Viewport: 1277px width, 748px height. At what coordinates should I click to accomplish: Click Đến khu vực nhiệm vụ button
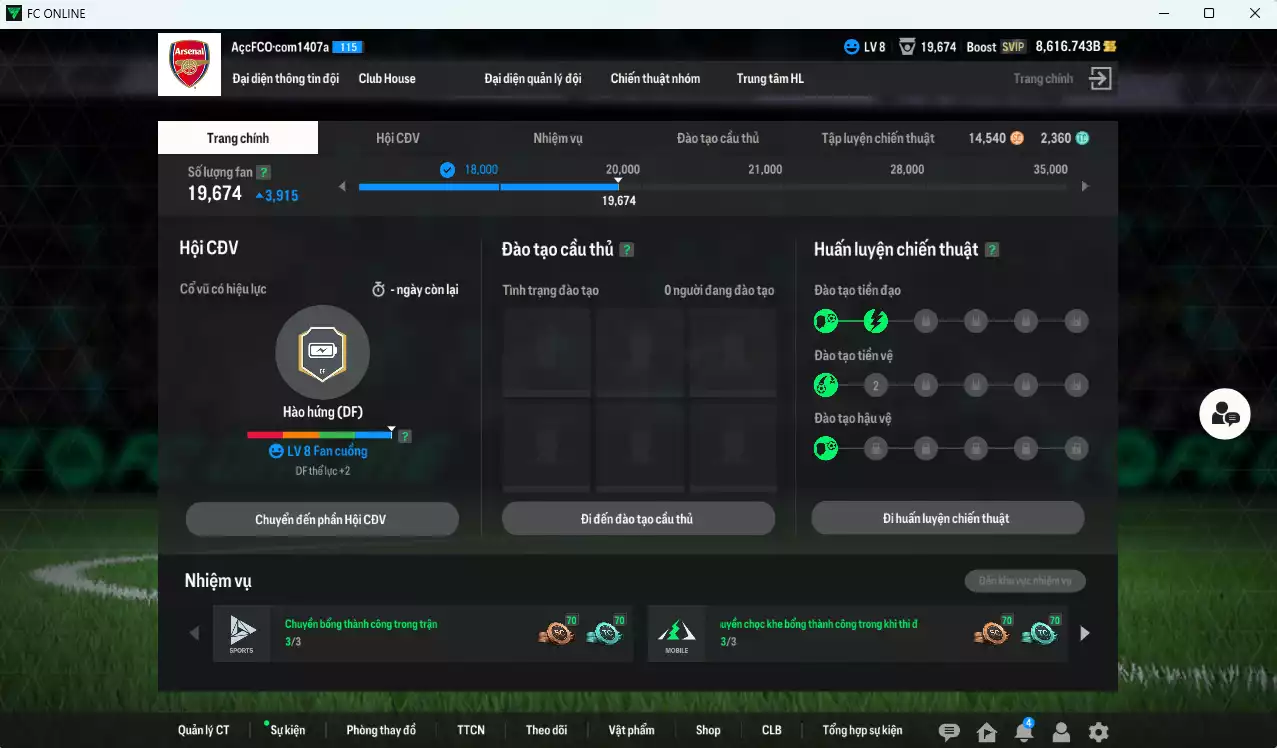click(x=1025, y=581)
